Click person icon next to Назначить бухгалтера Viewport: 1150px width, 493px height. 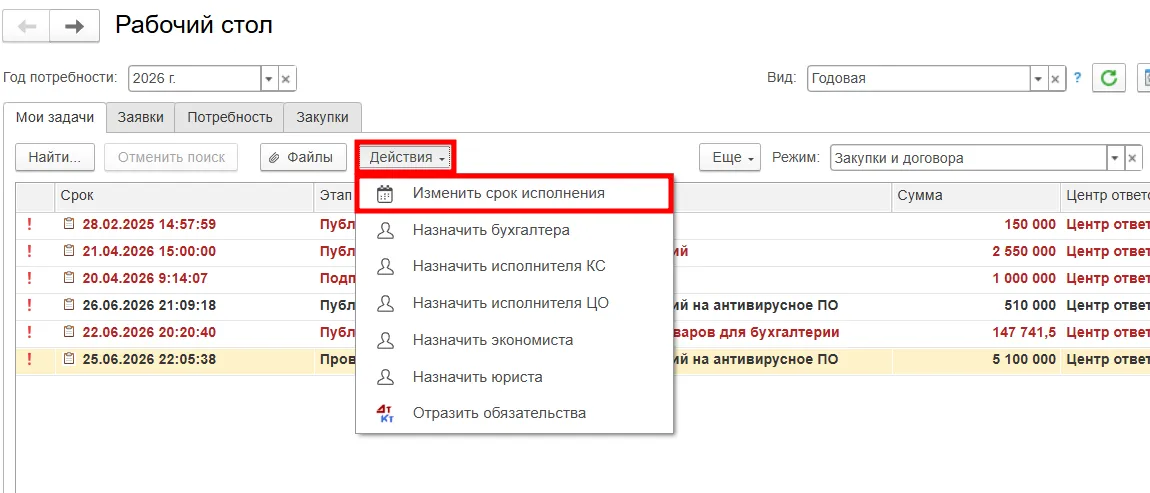(384, 230)
